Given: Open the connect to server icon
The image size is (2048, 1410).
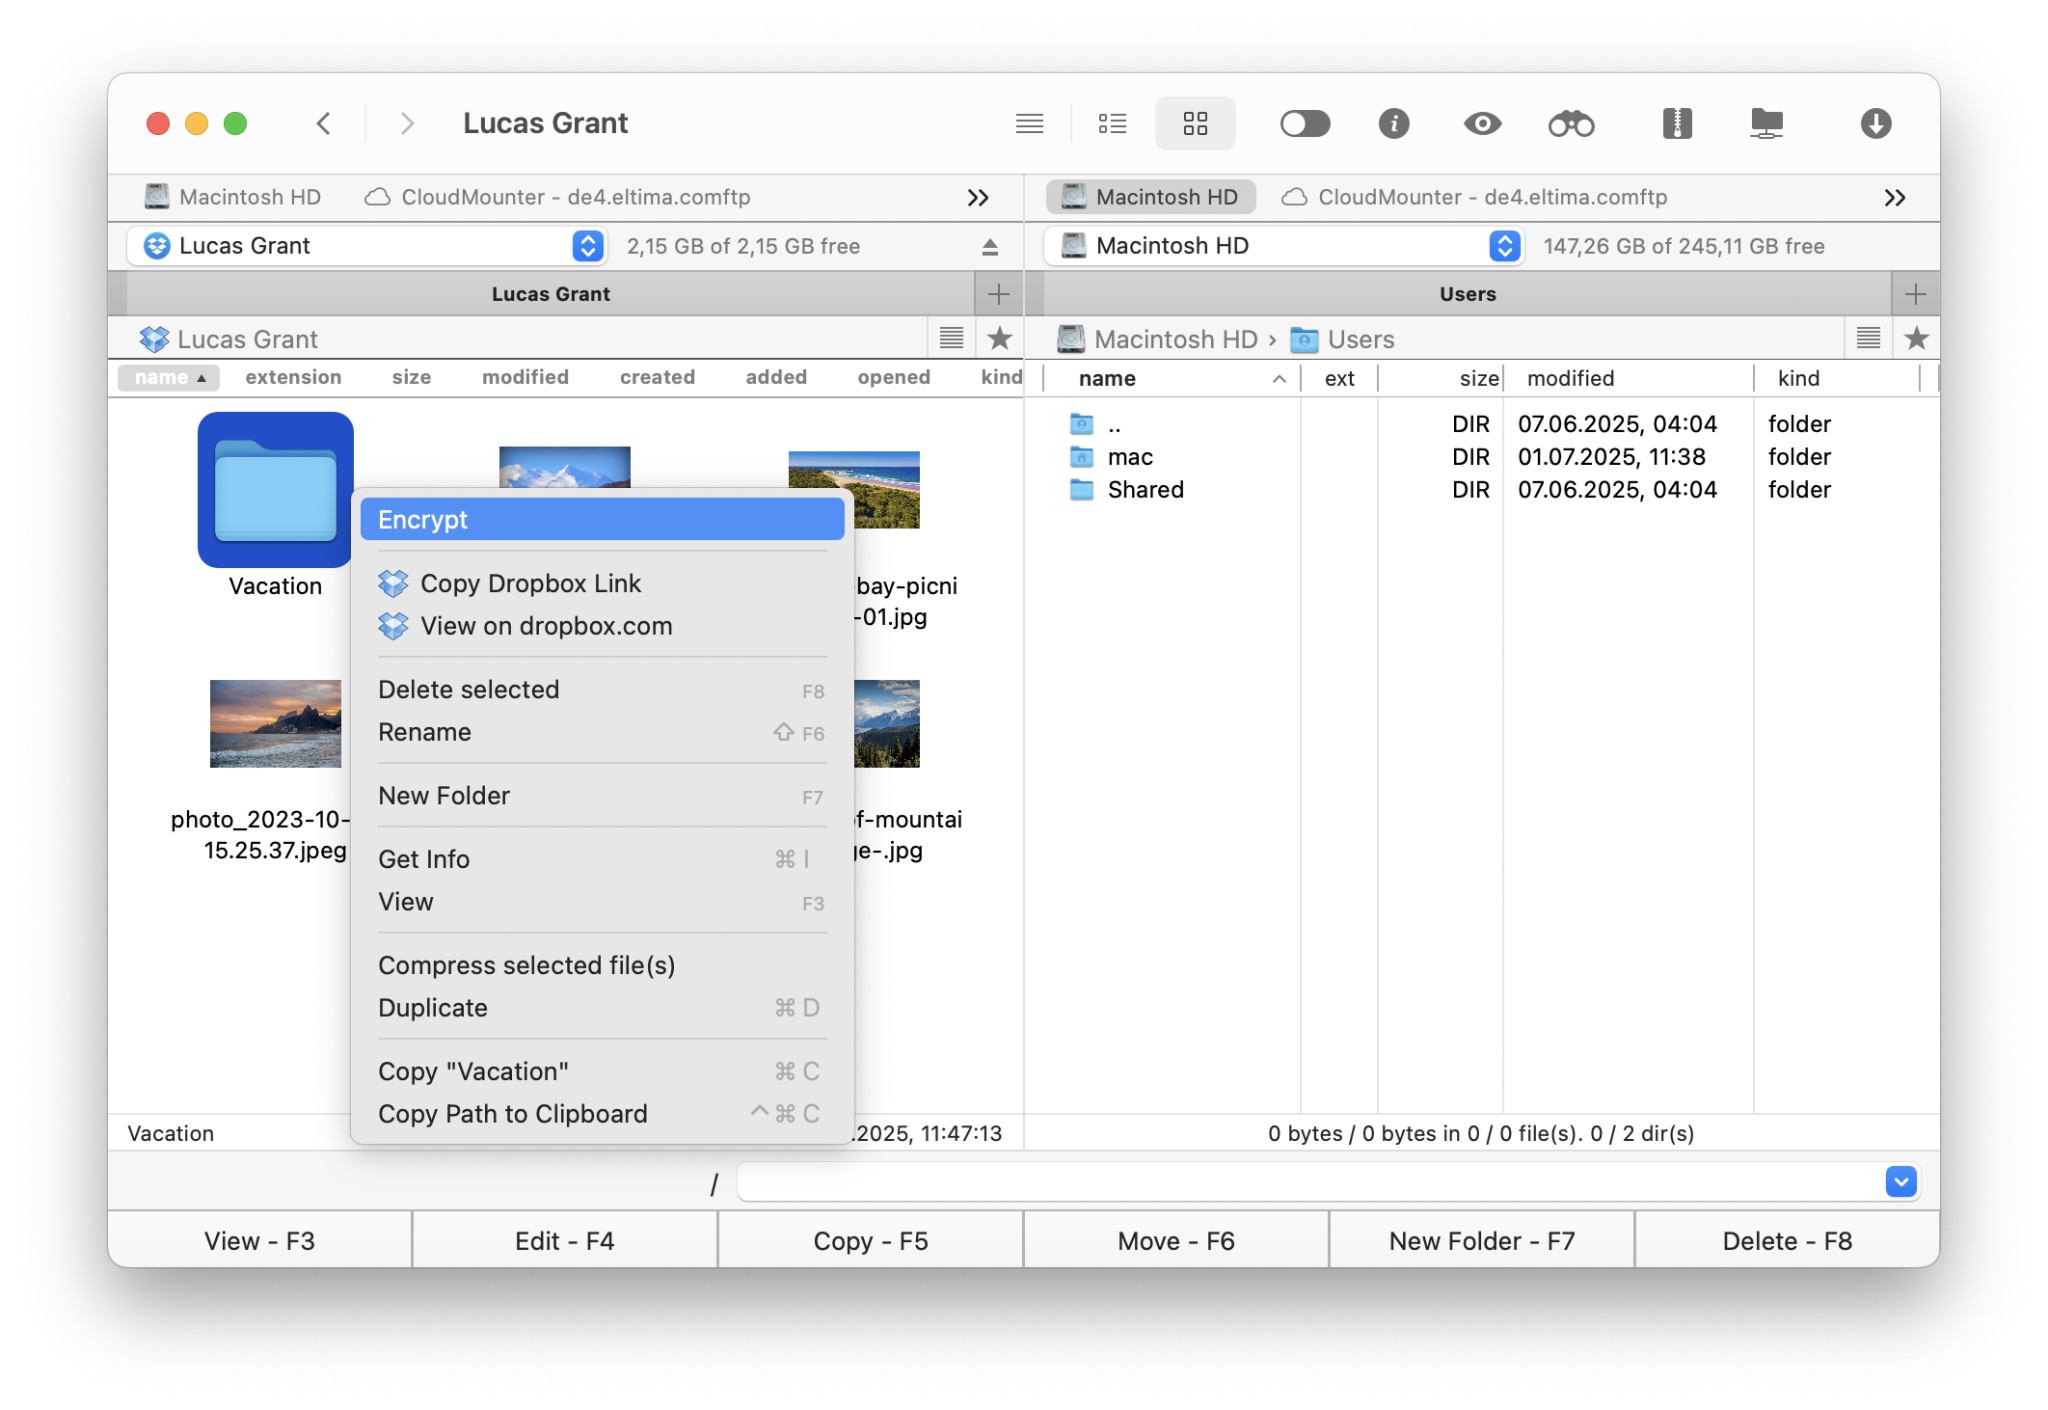Looking at the screenshot, I should click(1766, 124).
